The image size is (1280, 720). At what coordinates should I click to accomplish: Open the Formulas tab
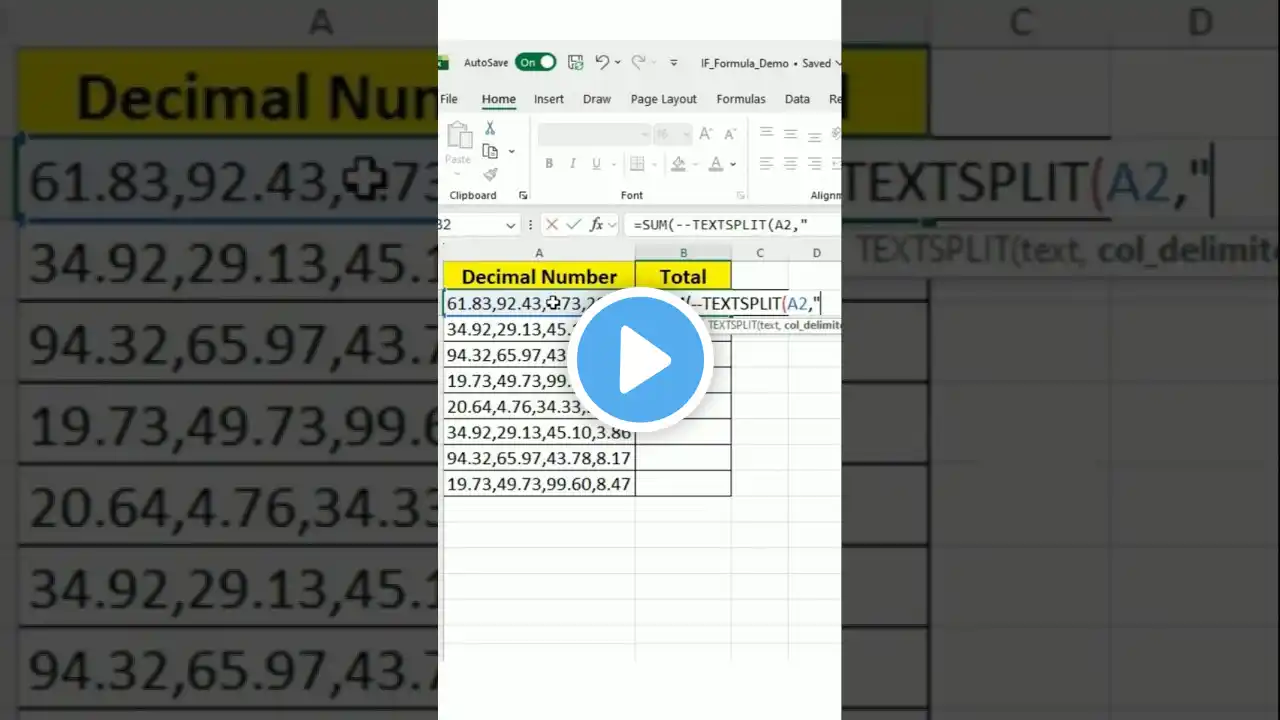coord(741,99)
